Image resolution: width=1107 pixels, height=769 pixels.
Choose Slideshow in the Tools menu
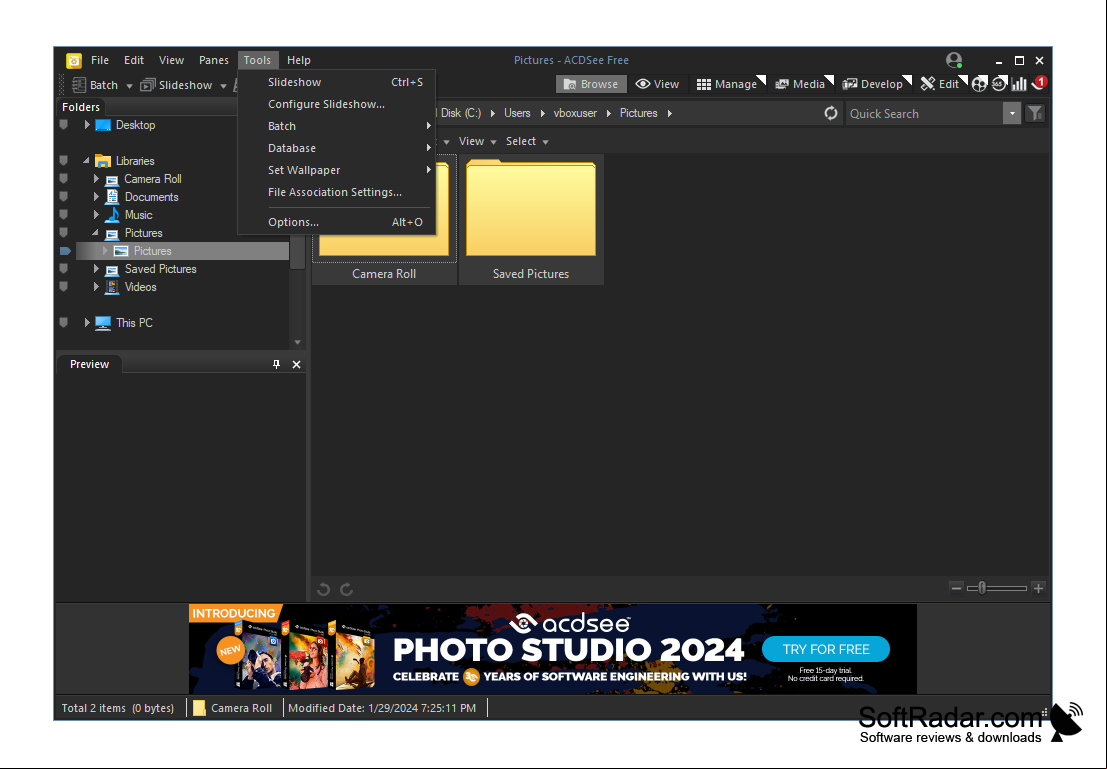(x=337, y=82)
